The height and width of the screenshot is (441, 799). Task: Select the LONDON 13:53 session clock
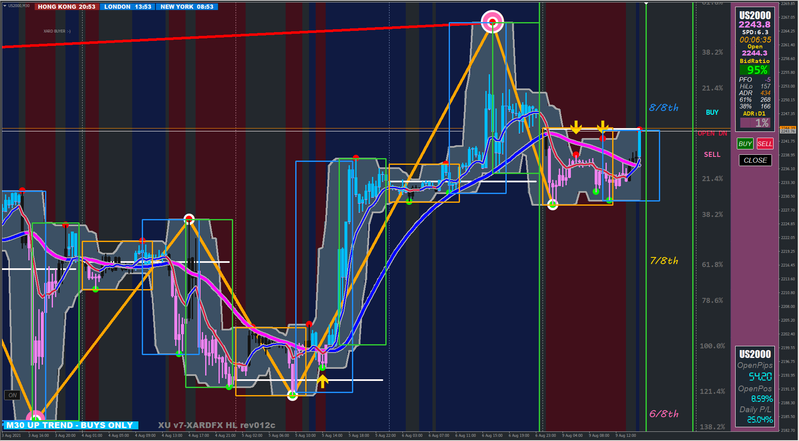click(127, 7)
